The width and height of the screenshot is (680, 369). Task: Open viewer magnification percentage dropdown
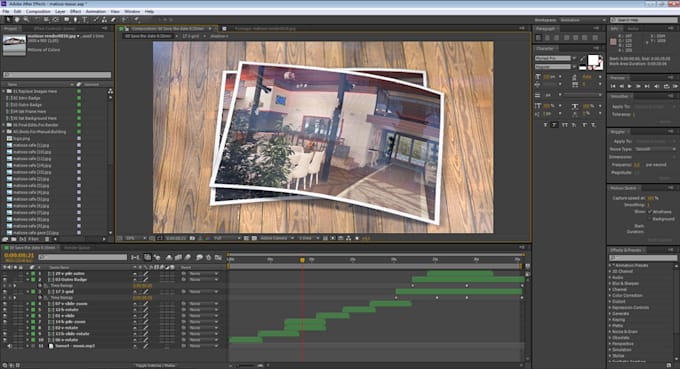(x=136, y=238)
